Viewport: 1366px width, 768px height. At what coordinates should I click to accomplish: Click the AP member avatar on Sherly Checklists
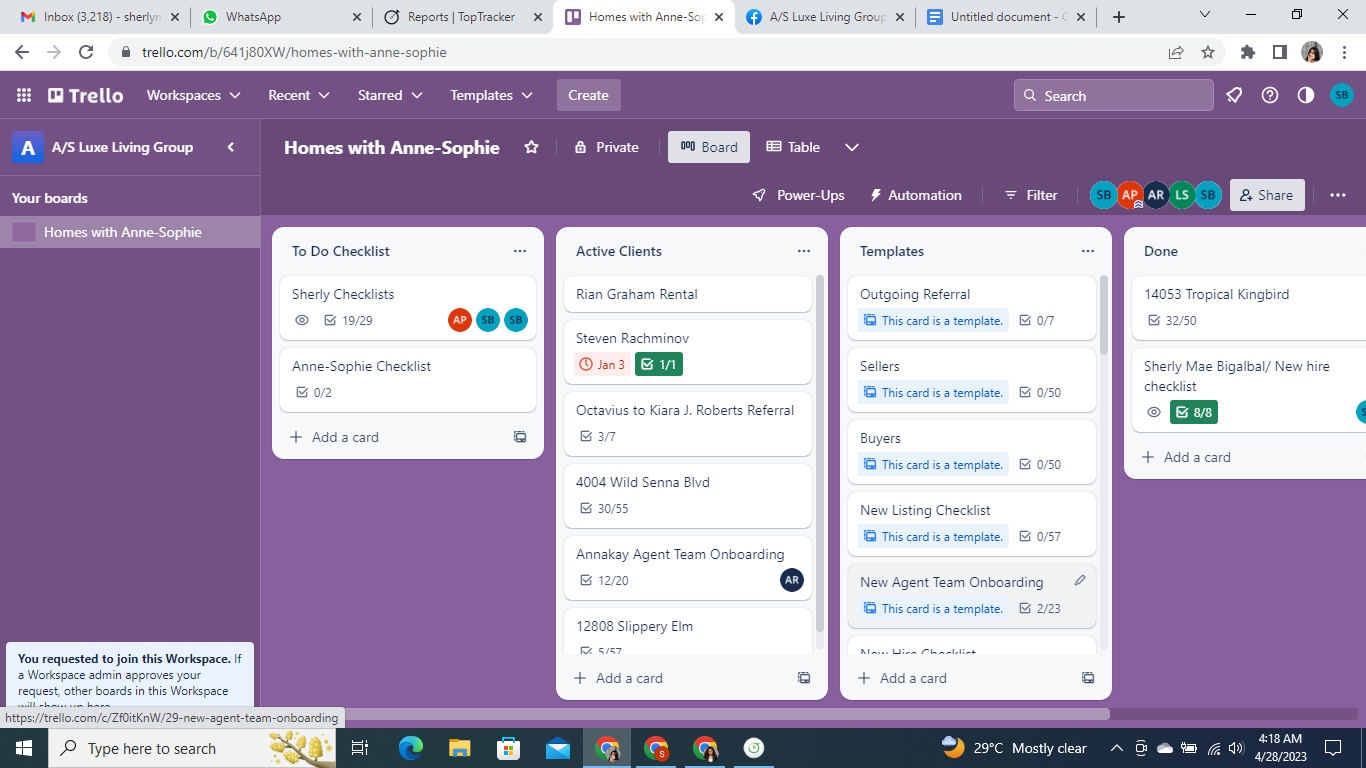460,320
